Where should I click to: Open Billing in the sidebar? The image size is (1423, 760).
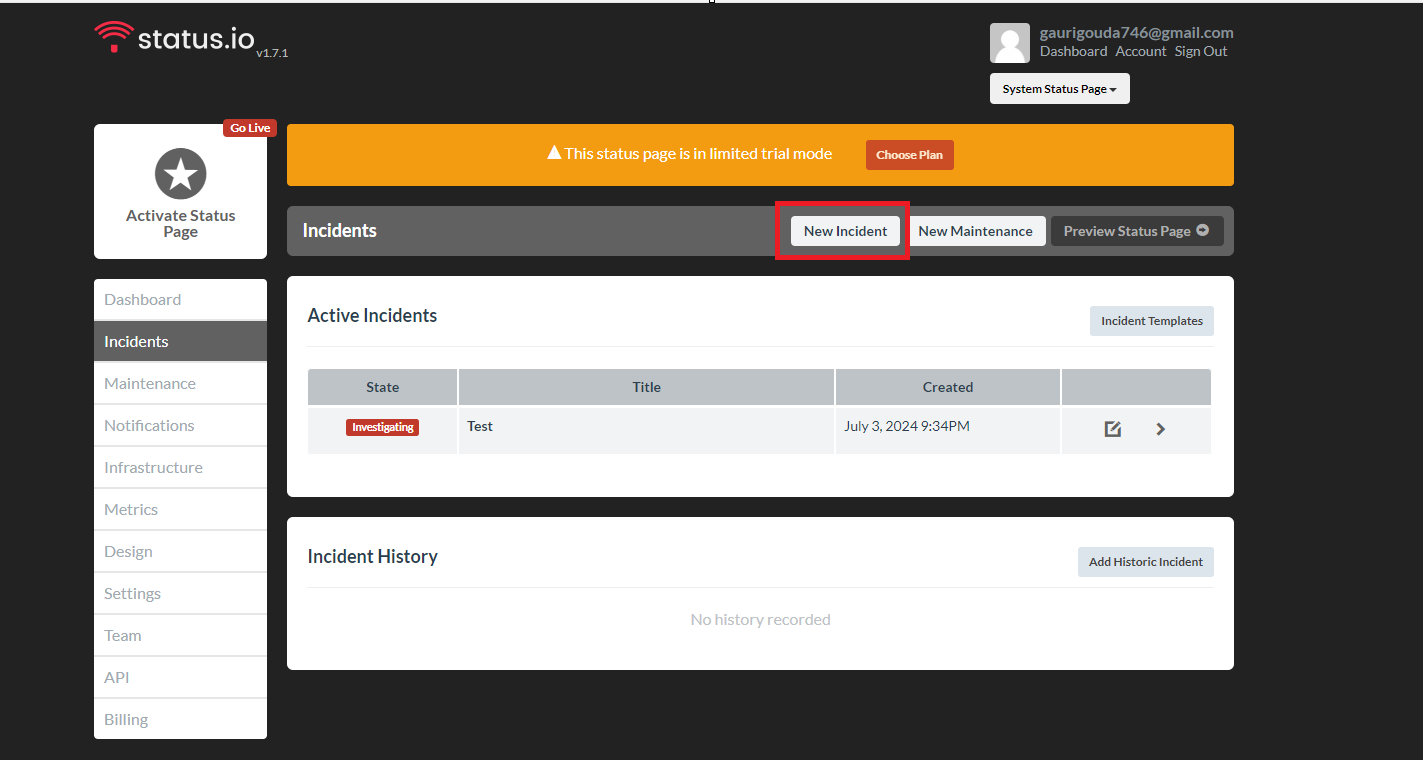125,718
